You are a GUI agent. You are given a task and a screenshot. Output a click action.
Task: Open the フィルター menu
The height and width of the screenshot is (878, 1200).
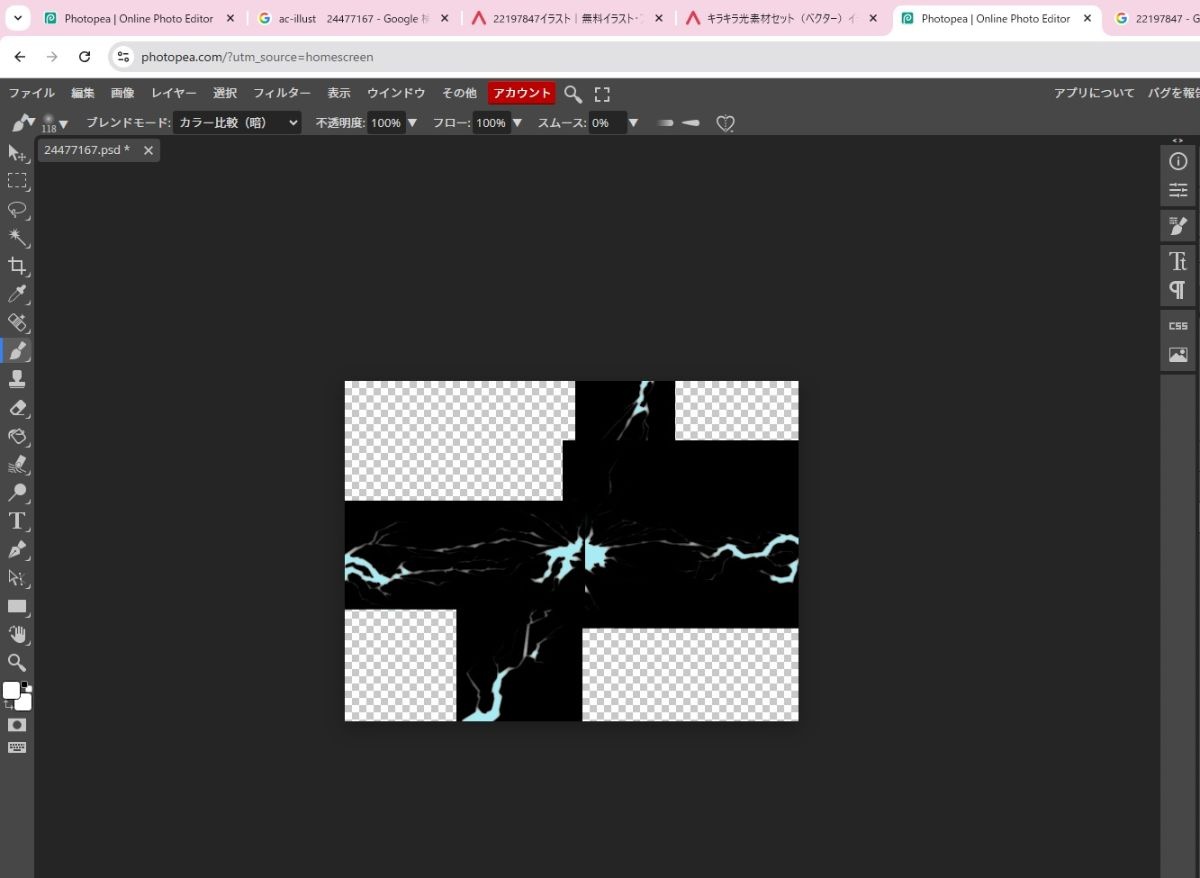point(281,93)
